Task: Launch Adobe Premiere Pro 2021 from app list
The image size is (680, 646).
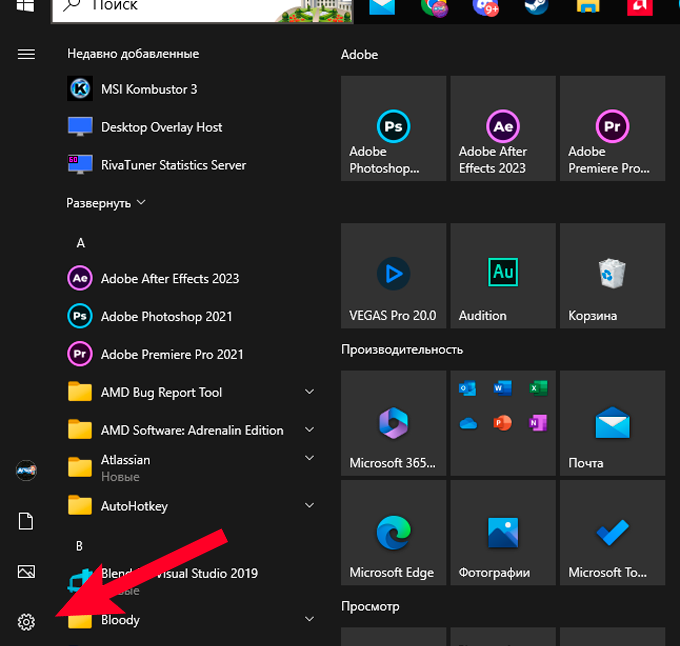Action: click(191, 354)
